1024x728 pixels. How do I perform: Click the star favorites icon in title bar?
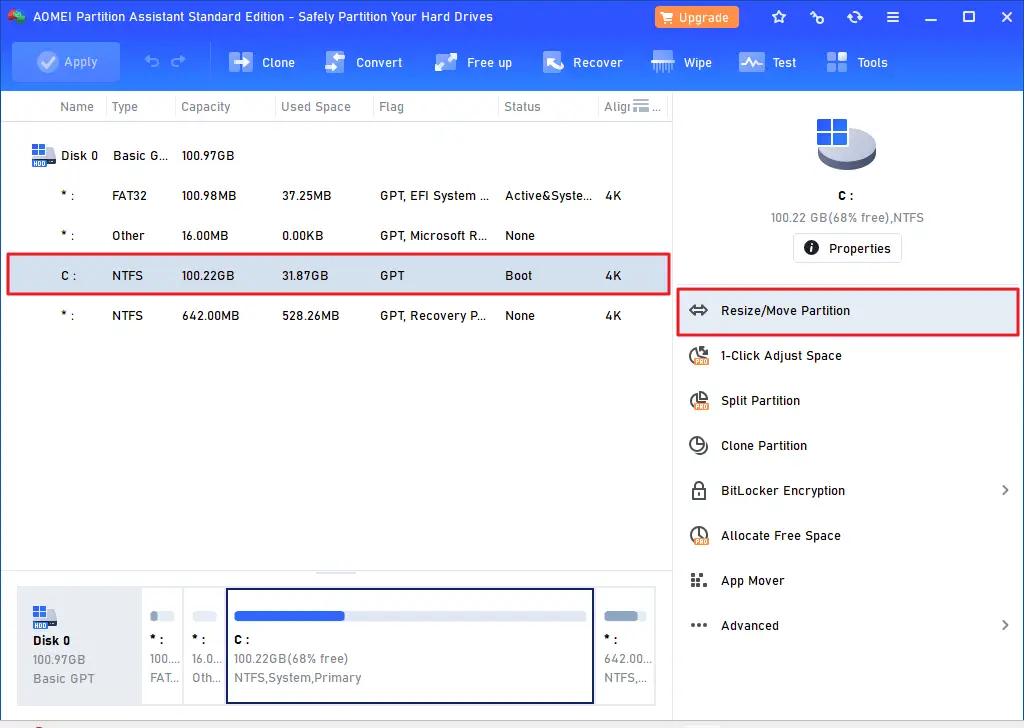pos(778,18)
